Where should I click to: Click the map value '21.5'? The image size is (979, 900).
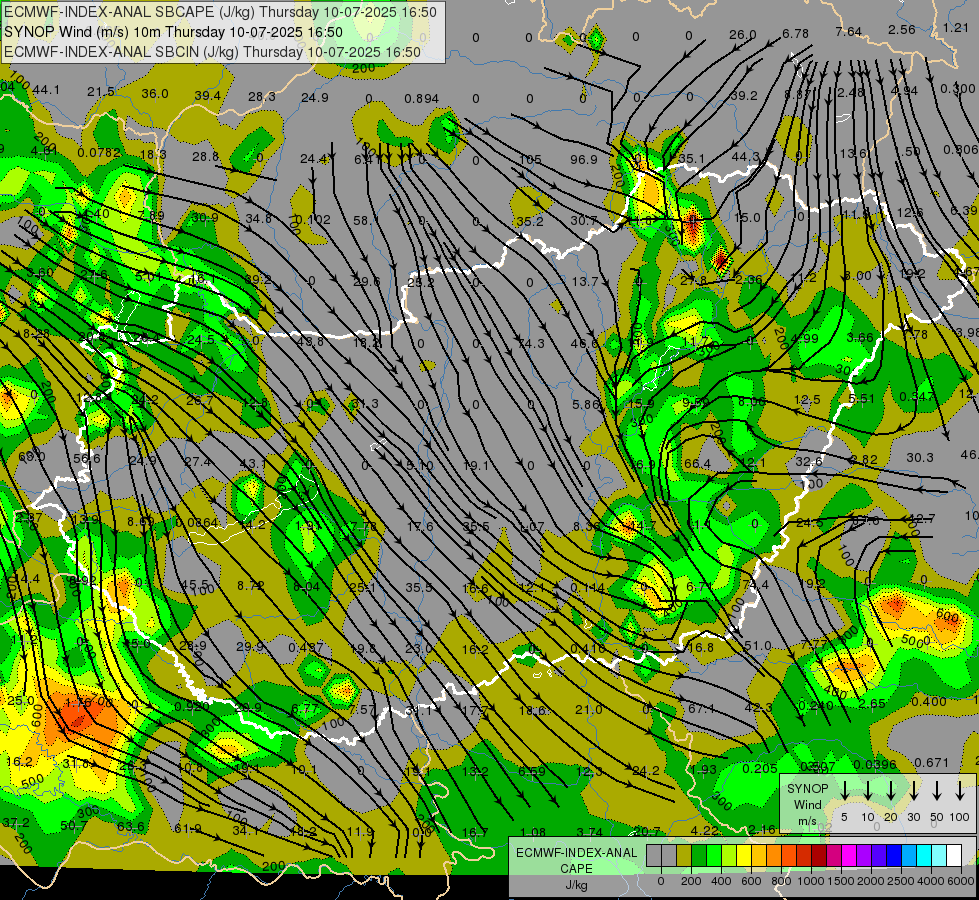tap(101, 92)
